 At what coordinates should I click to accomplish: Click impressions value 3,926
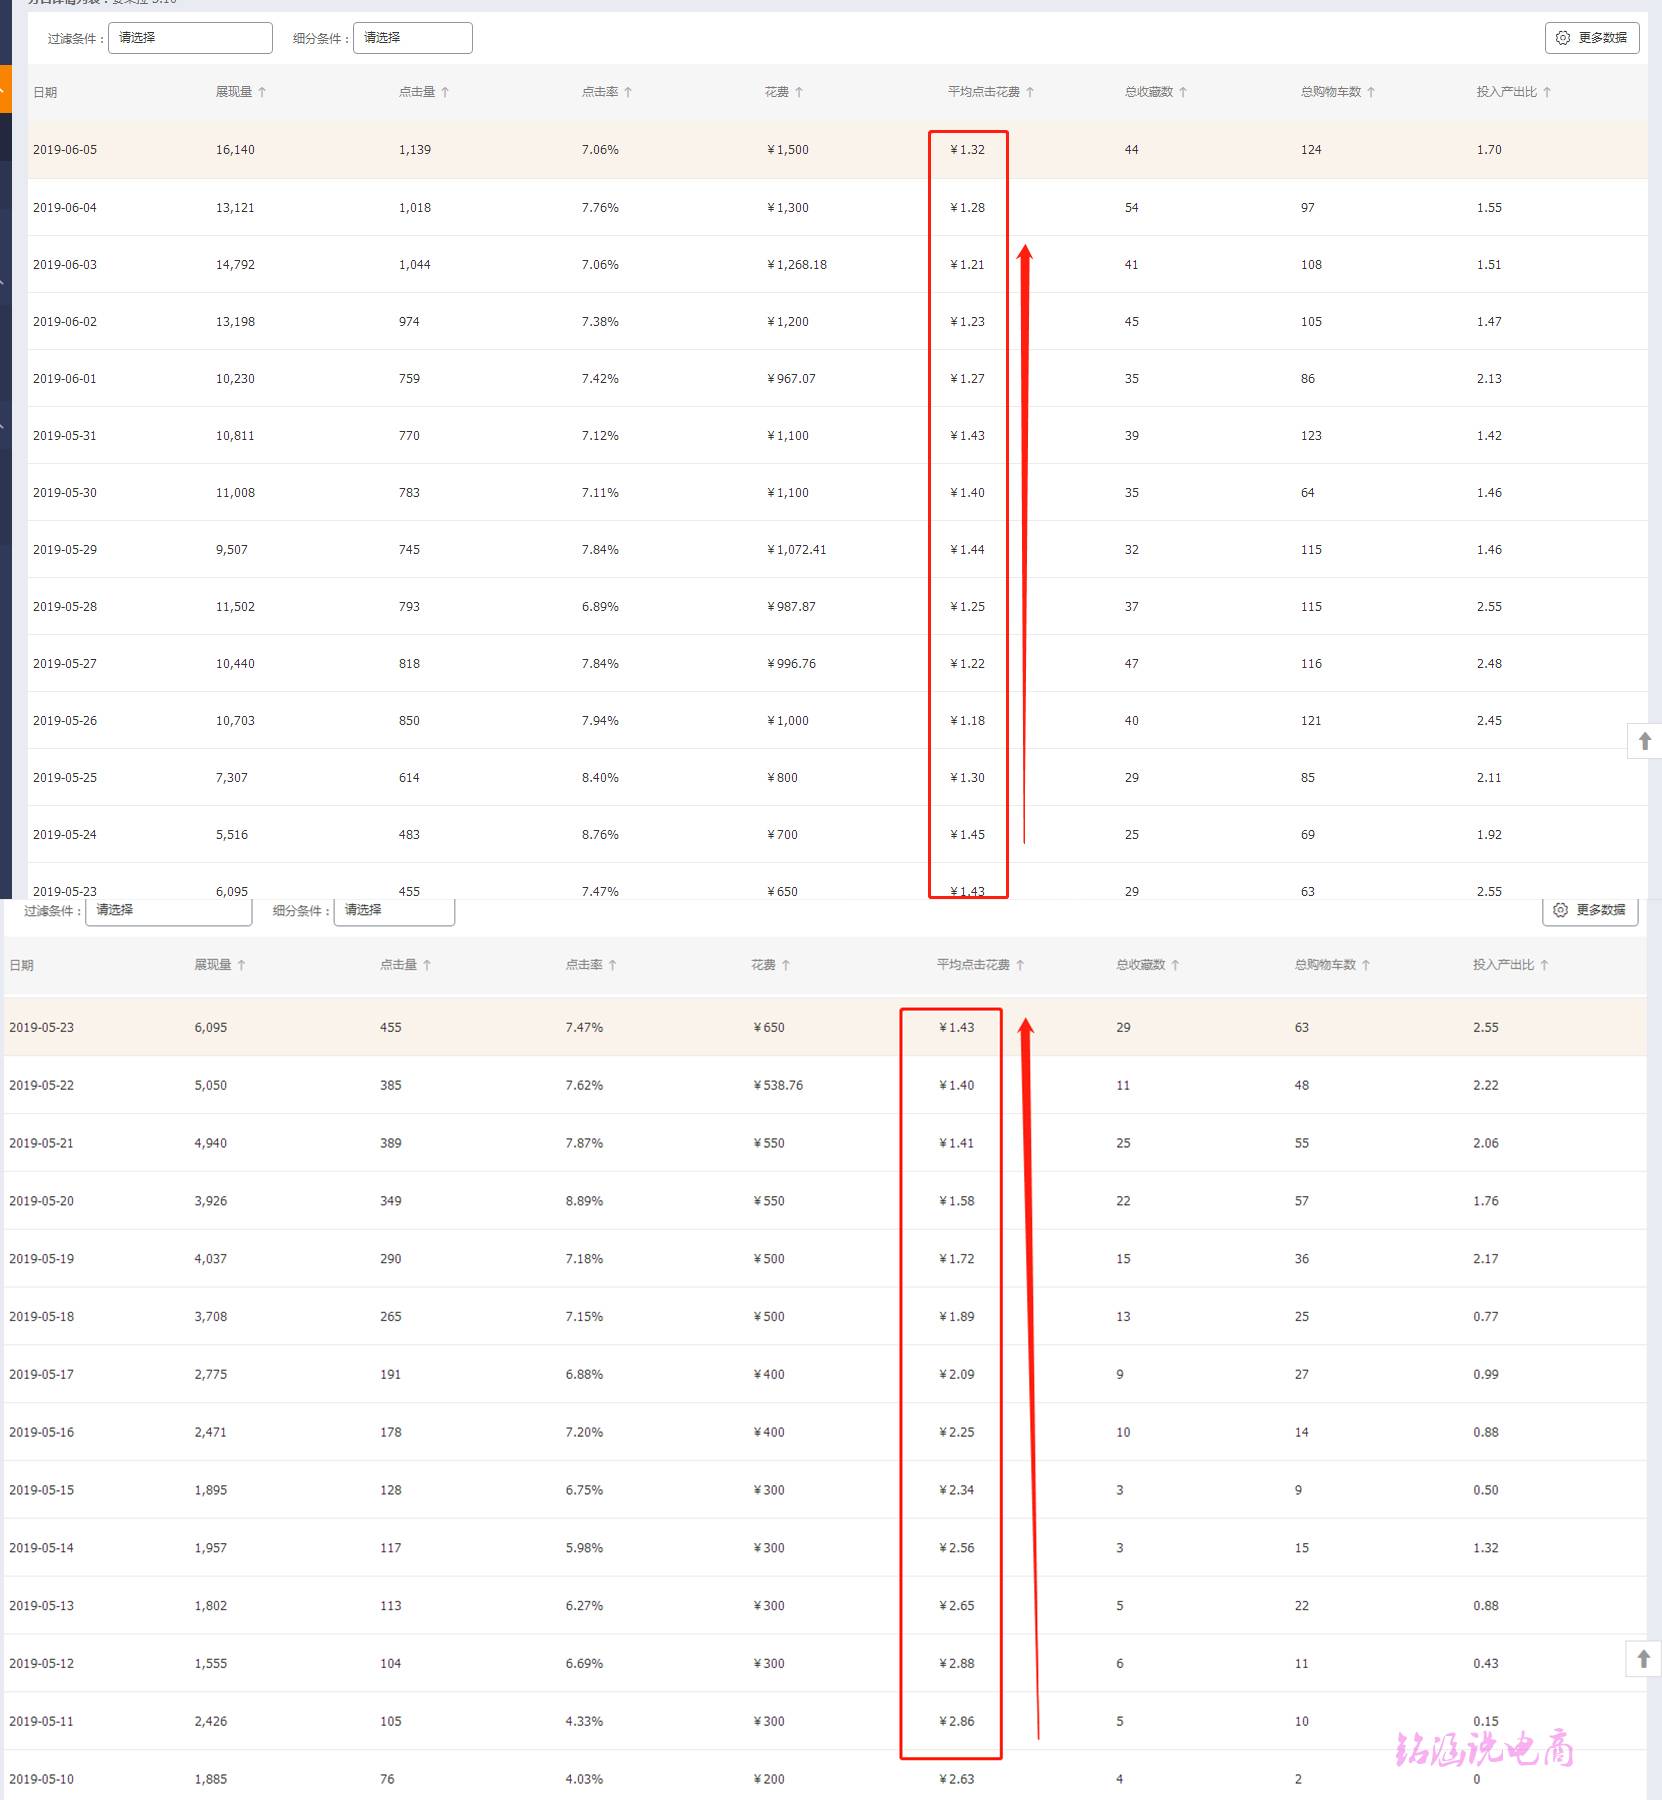coord(211,1201)
